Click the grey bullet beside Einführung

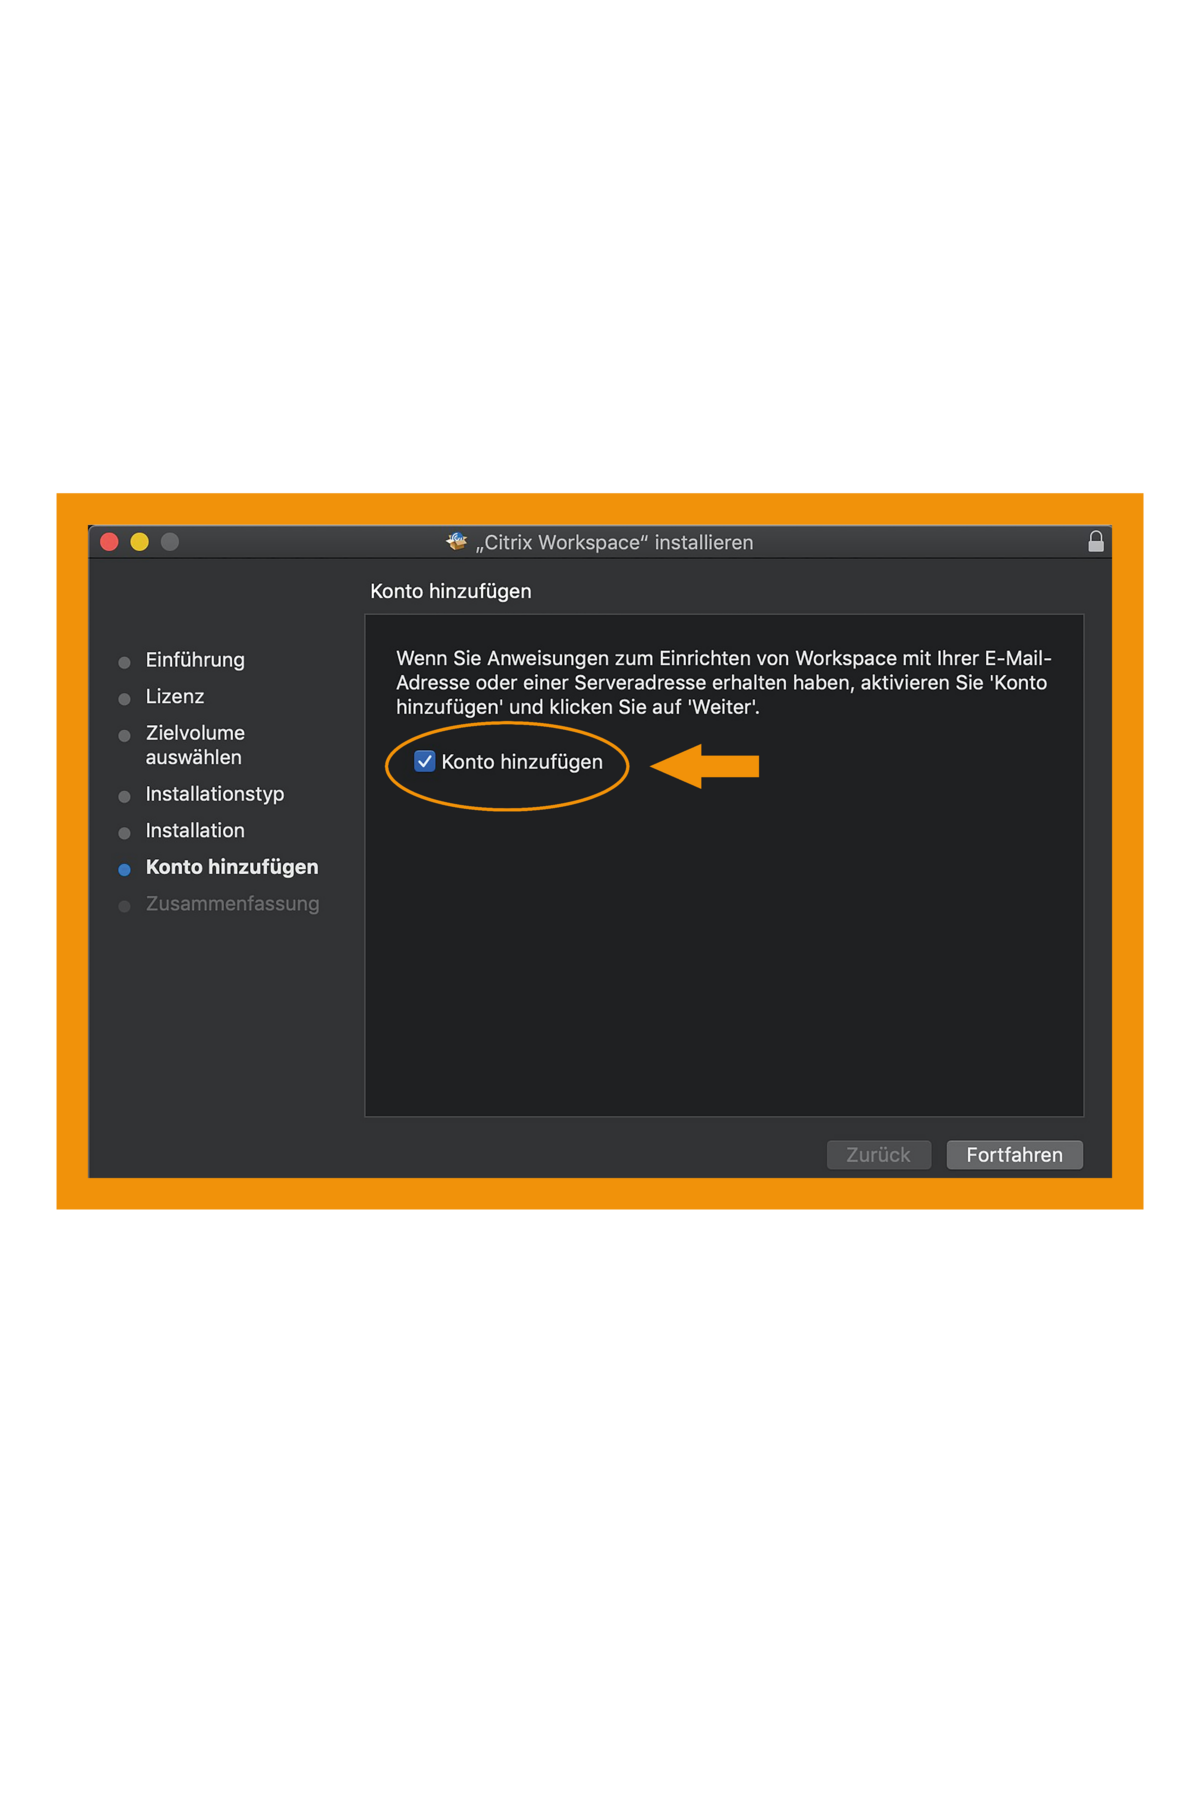[x=124, y=662]
